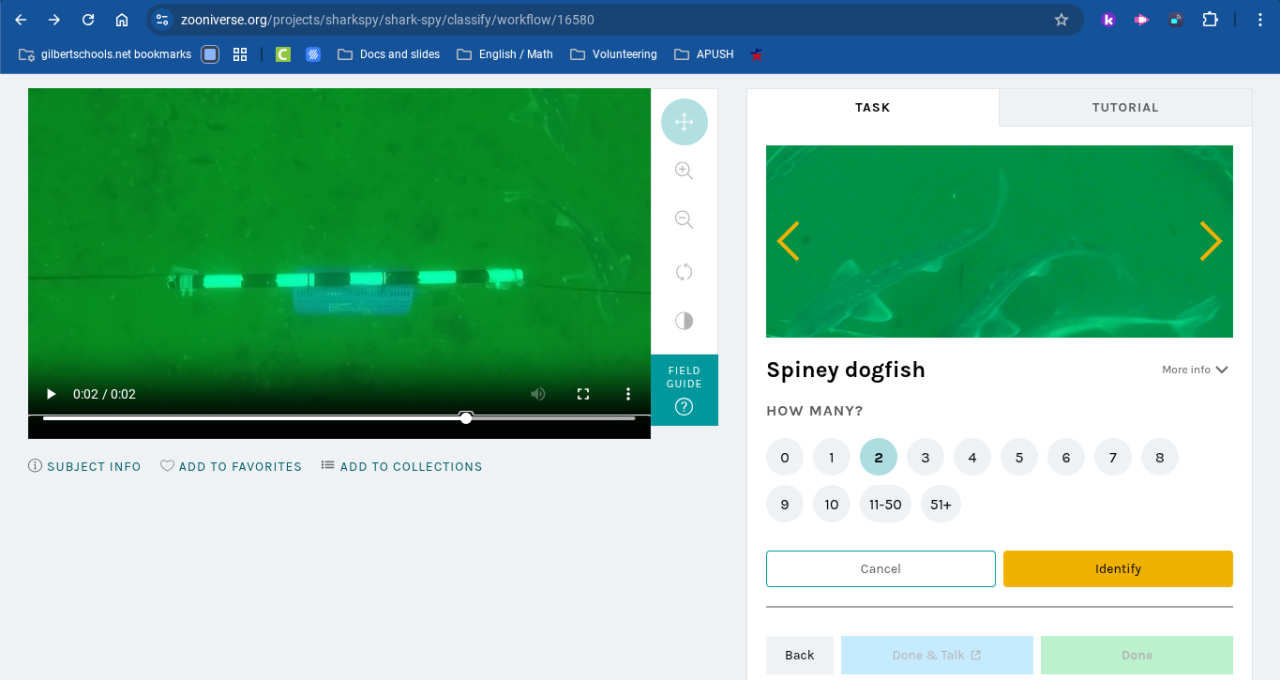
Task: Open the browser home page
Action: coord(122,20)
